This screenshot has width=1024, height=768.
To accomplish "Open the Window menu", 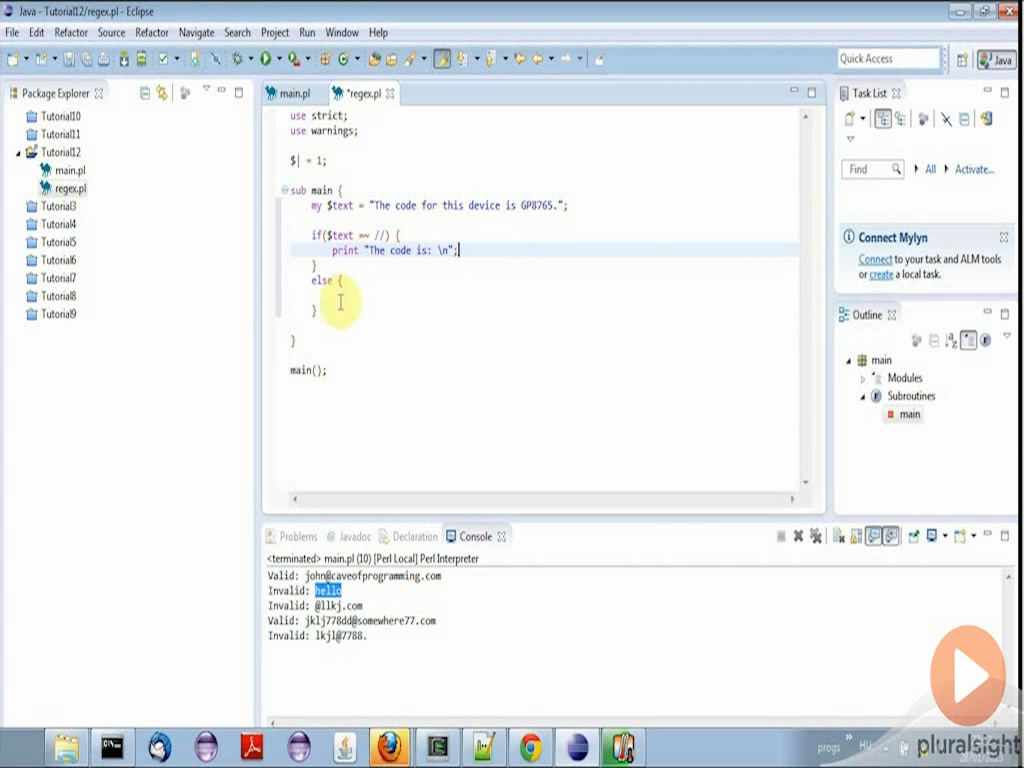I will [342, 33].
